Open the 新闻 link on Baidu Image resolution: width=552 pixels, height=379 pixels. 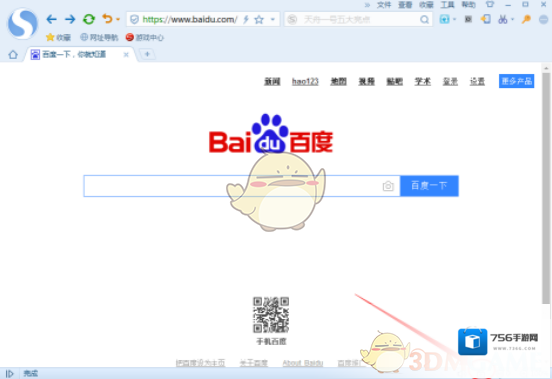pyautogui.click(x=272, y=82)
